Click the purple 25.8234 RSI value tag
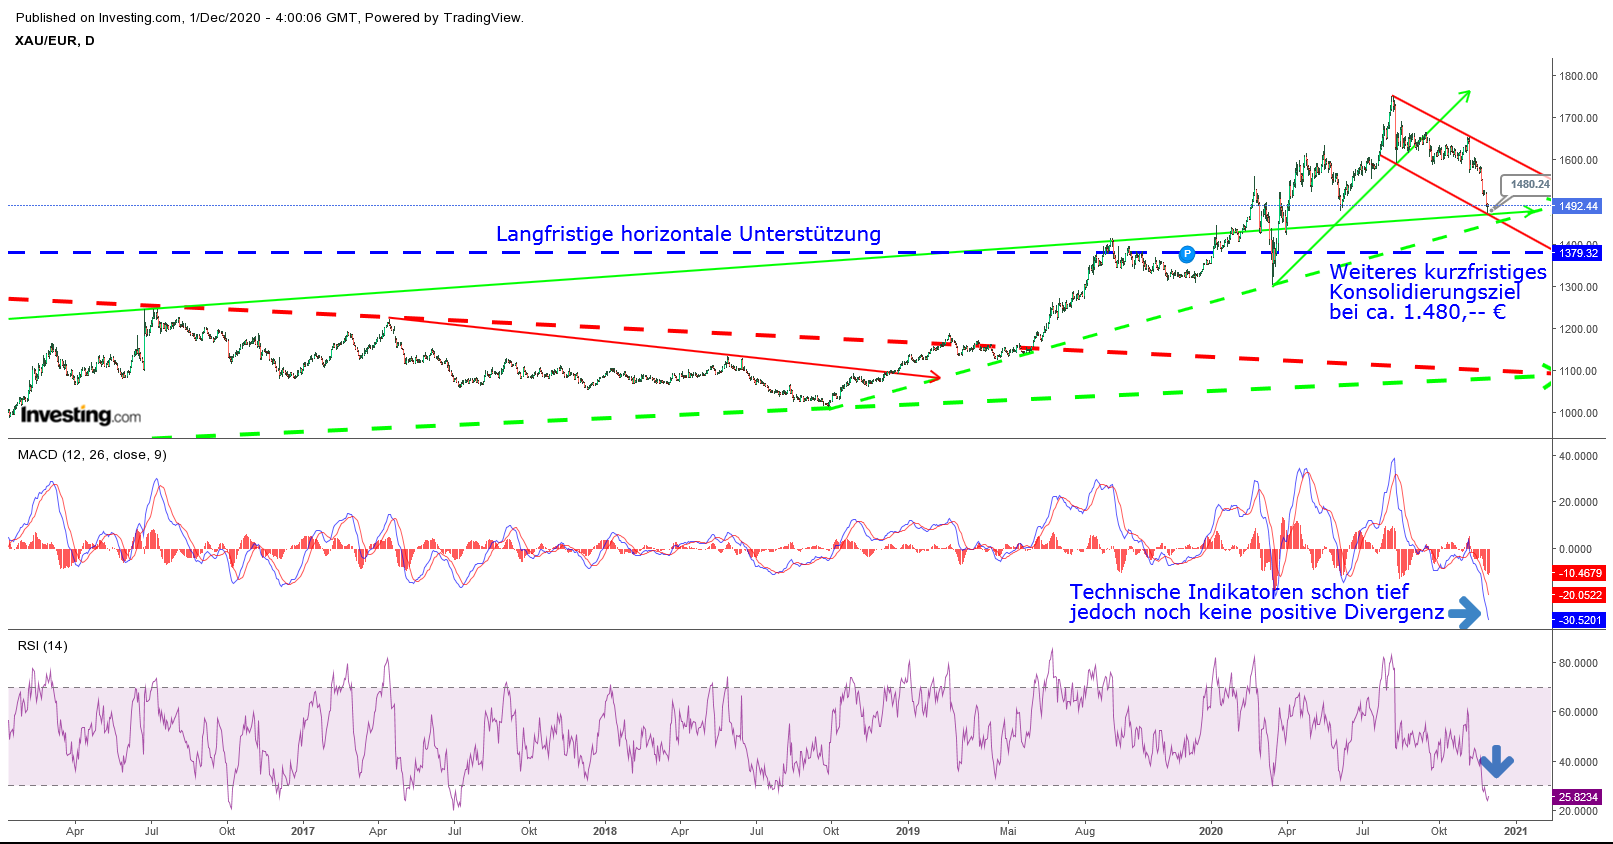 (1578, 797)
